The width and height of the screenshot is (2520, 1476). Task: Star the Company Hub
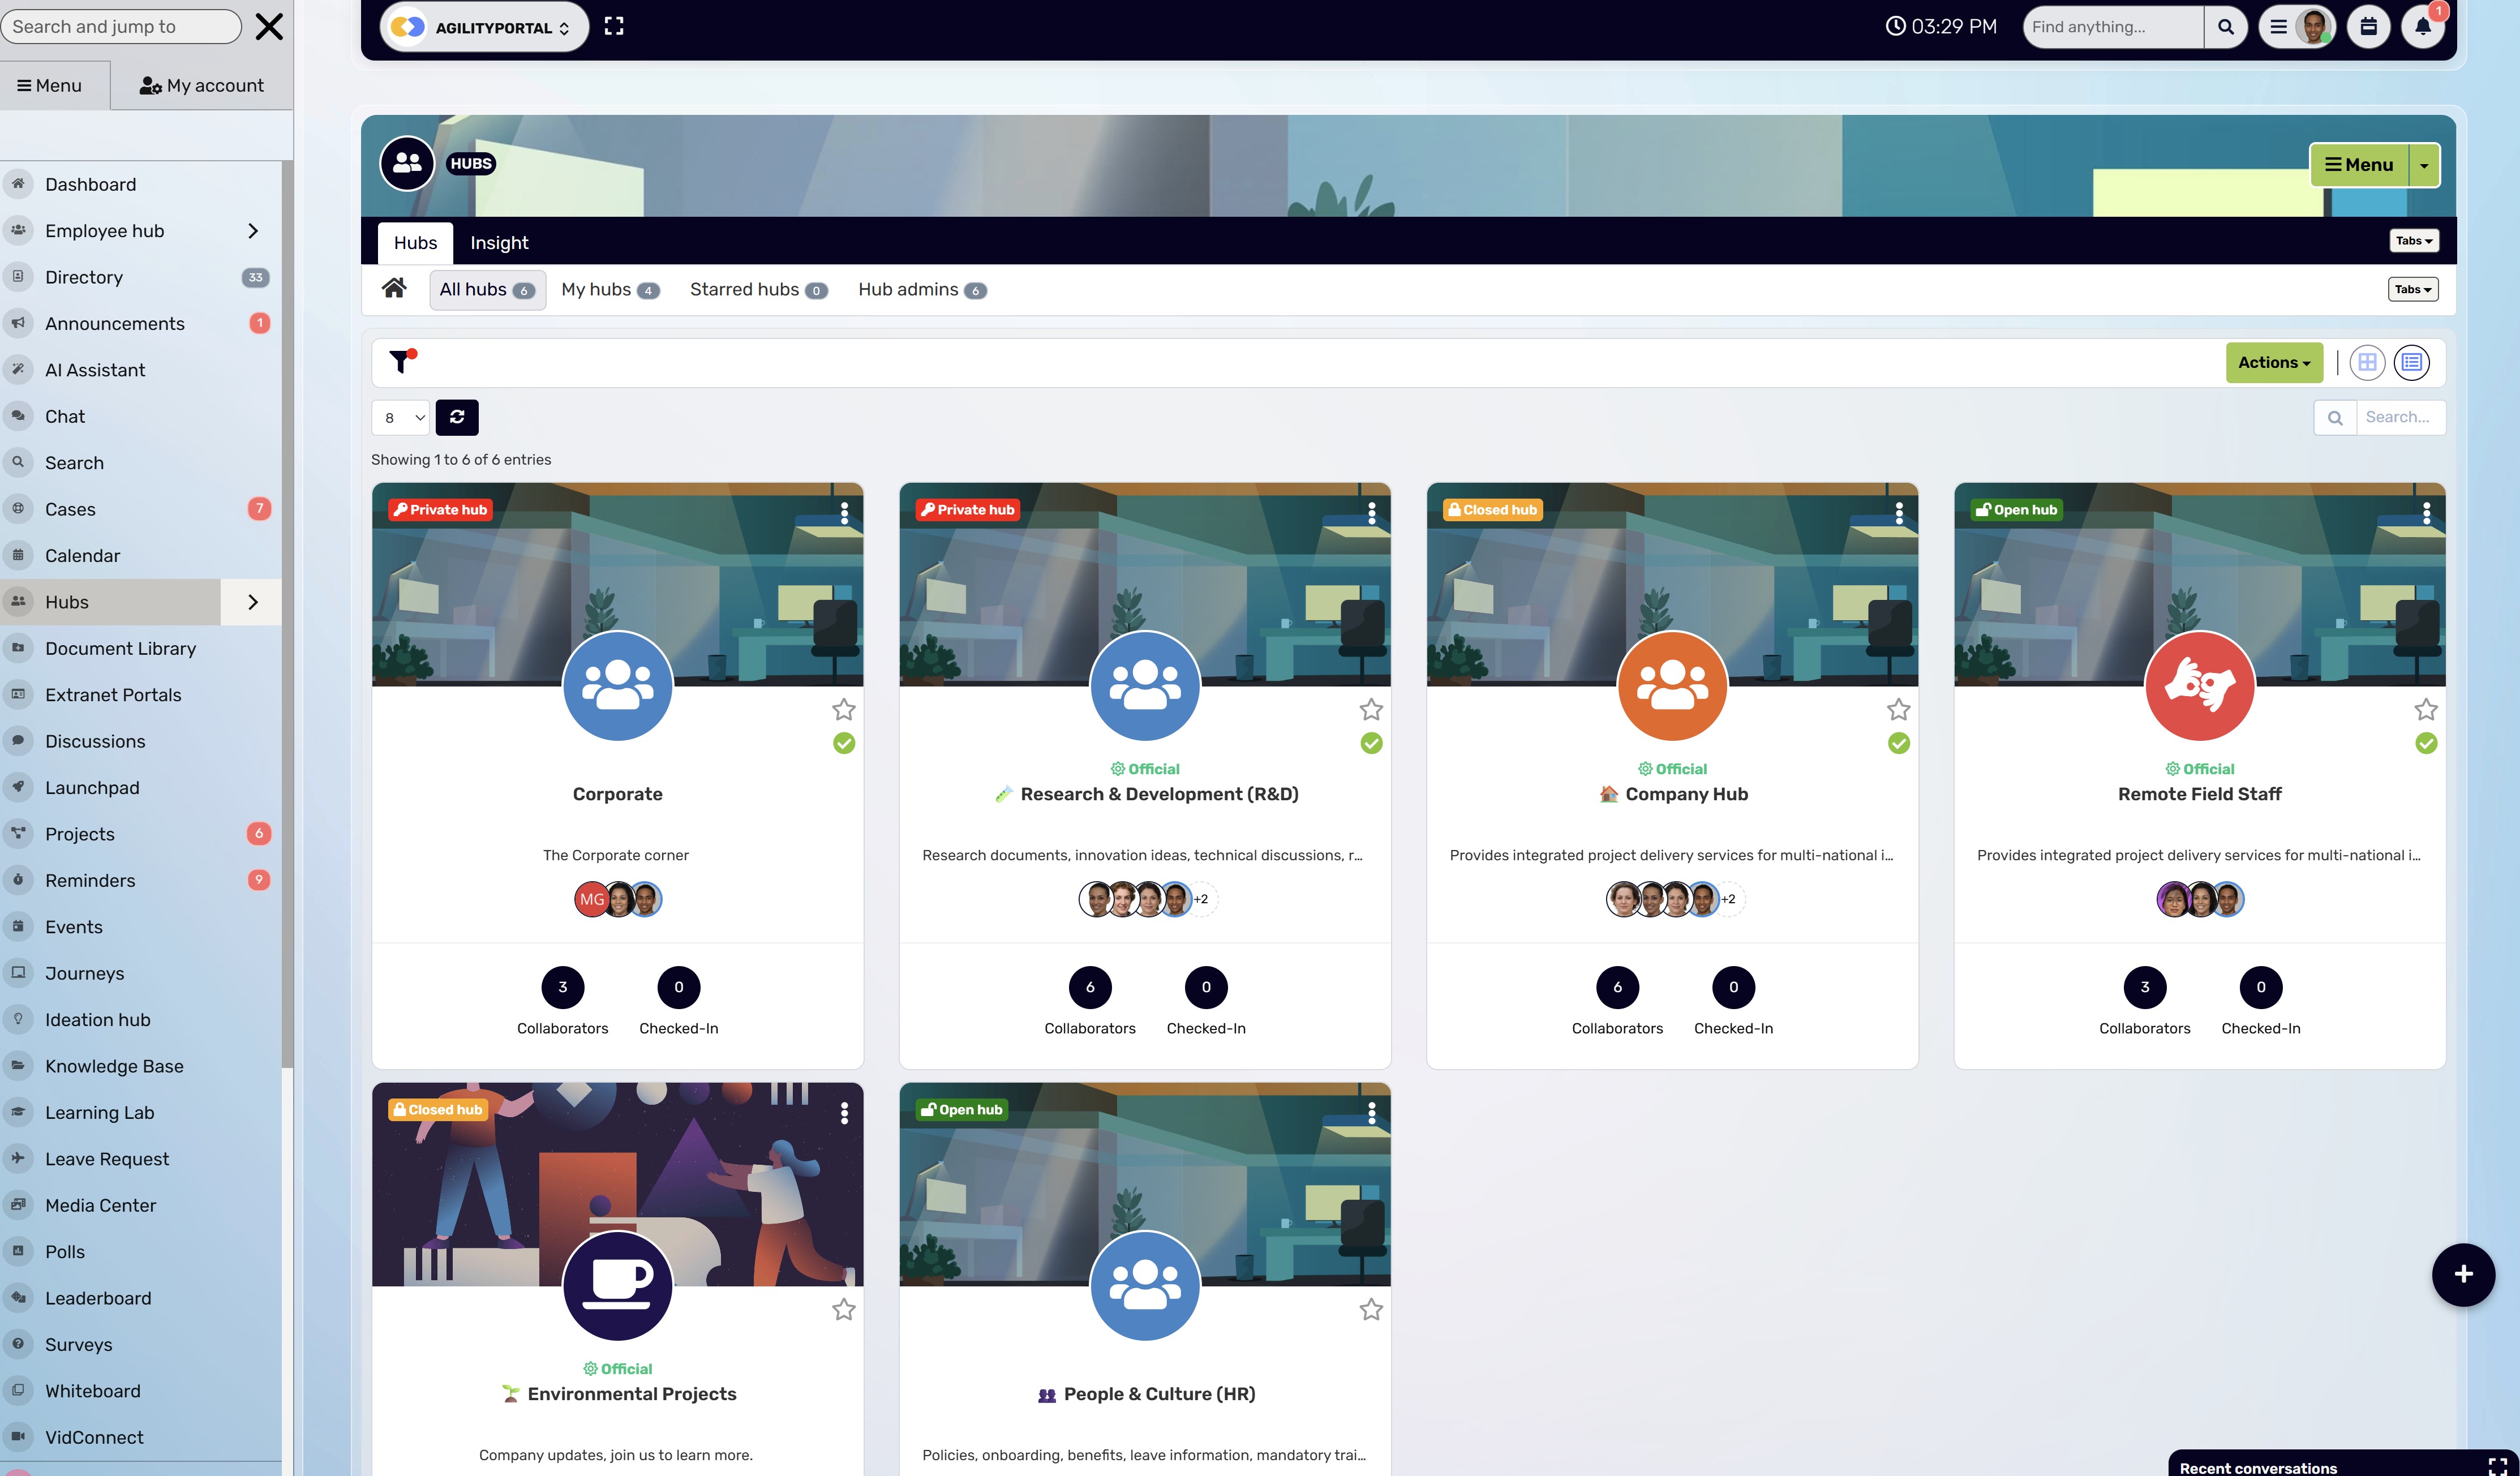point(1898,709)
